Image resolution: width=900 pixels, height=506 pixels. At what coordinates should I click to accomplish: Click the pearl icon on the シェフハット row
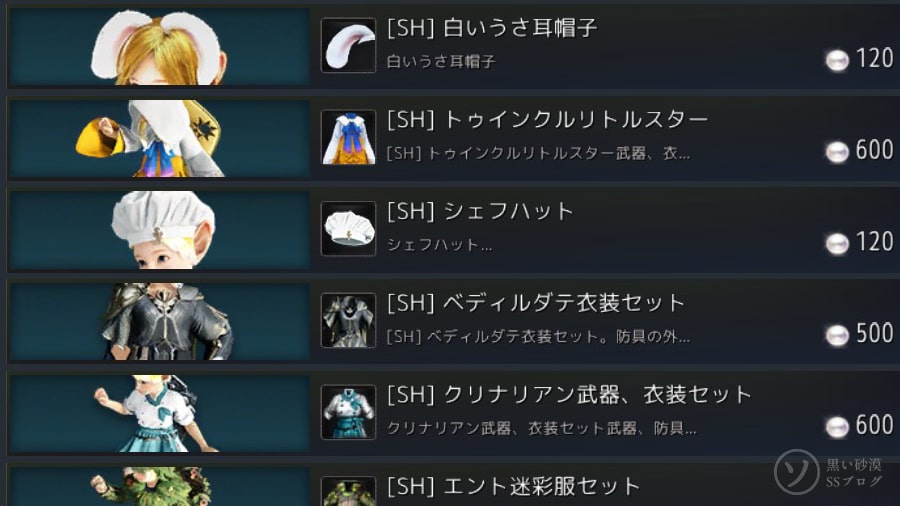837,243
